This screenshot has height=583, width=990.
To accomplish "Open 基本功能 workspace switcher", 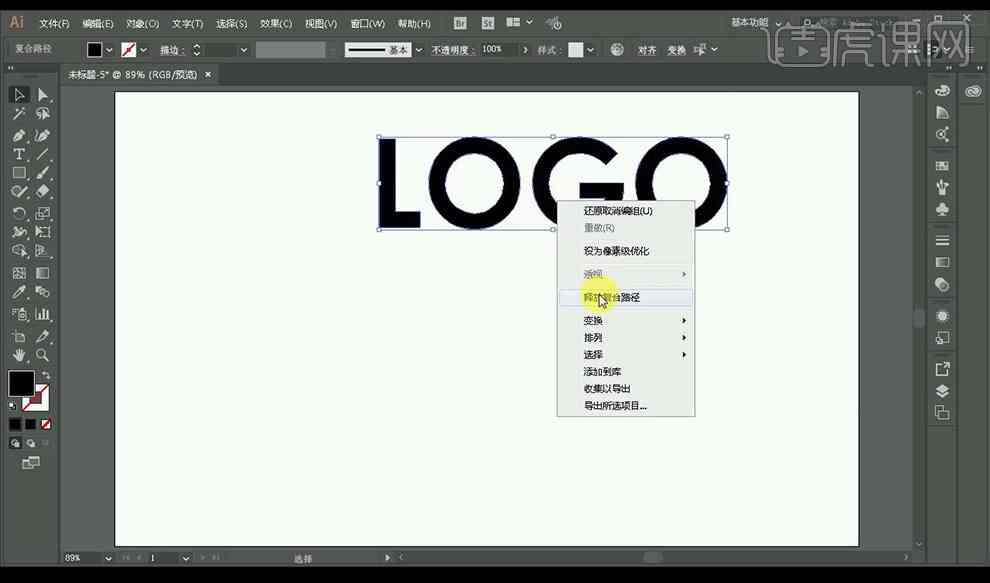I will coord(756,23).
